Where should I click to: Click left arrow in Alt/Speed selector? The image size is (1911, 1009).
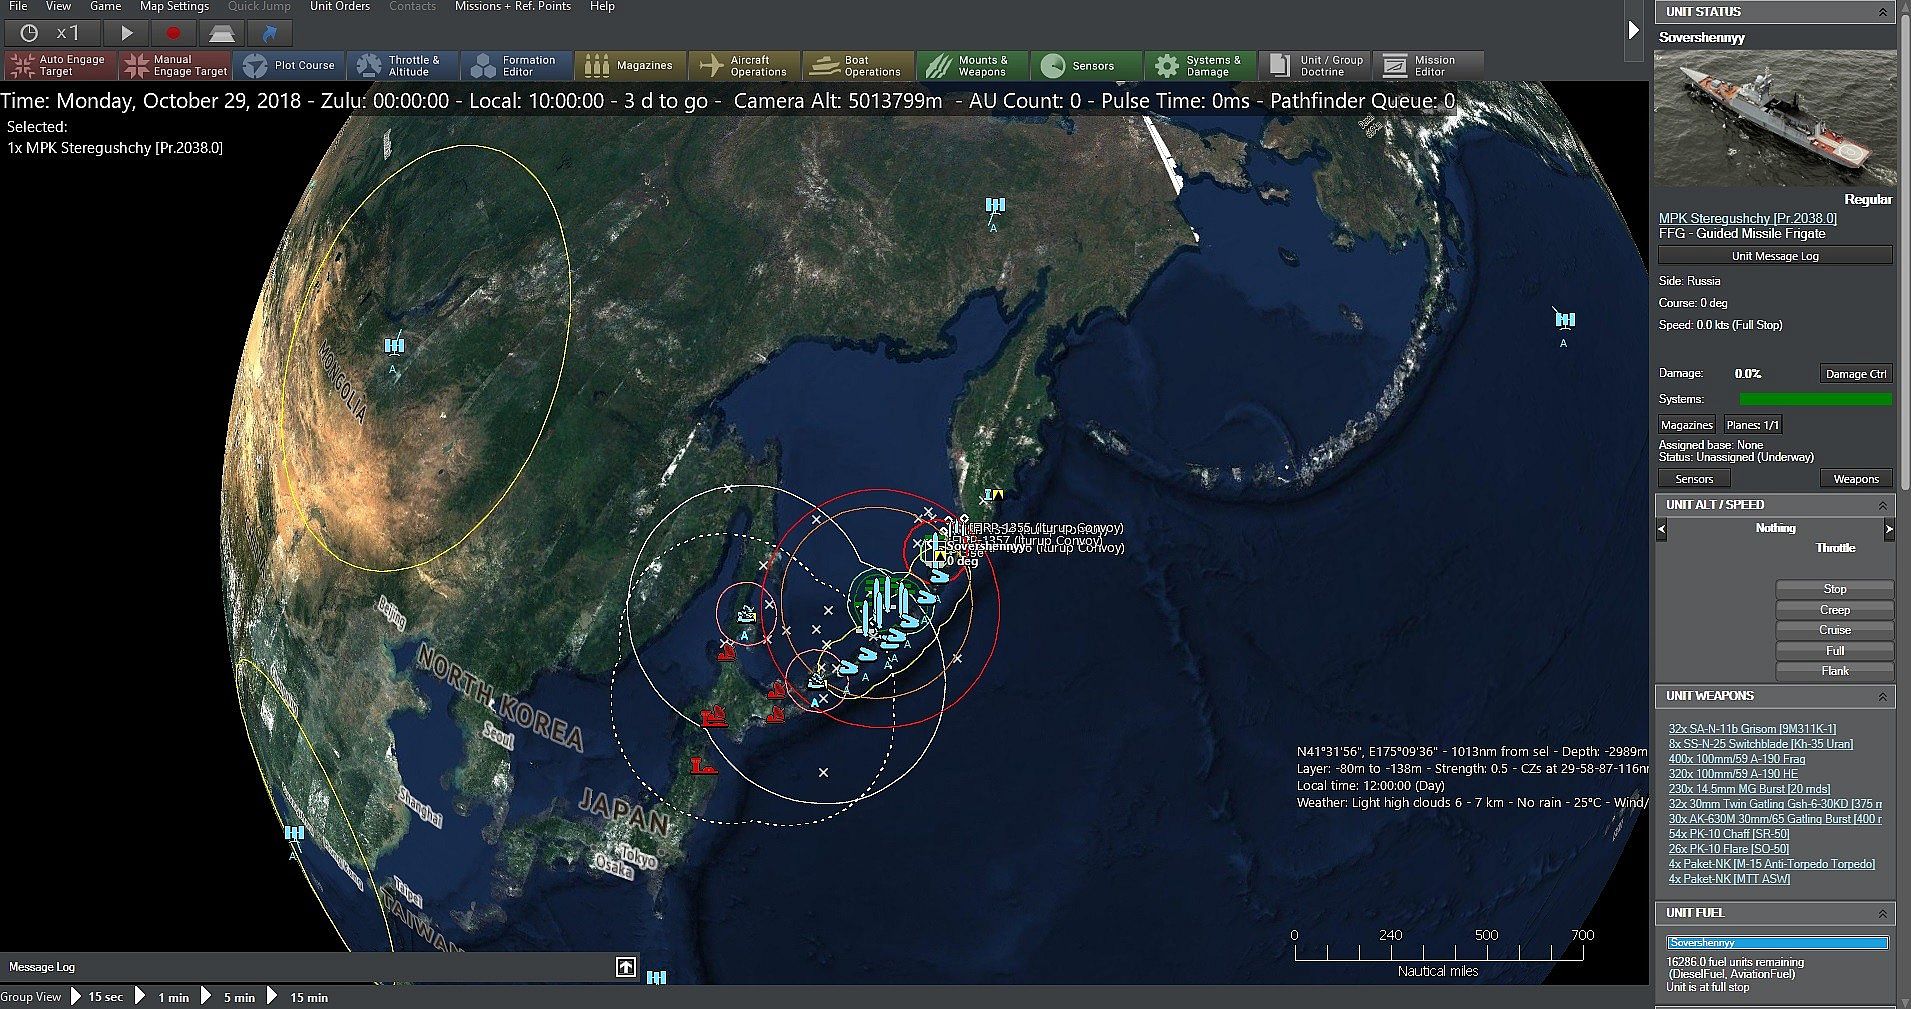[x=1662, y=529]
